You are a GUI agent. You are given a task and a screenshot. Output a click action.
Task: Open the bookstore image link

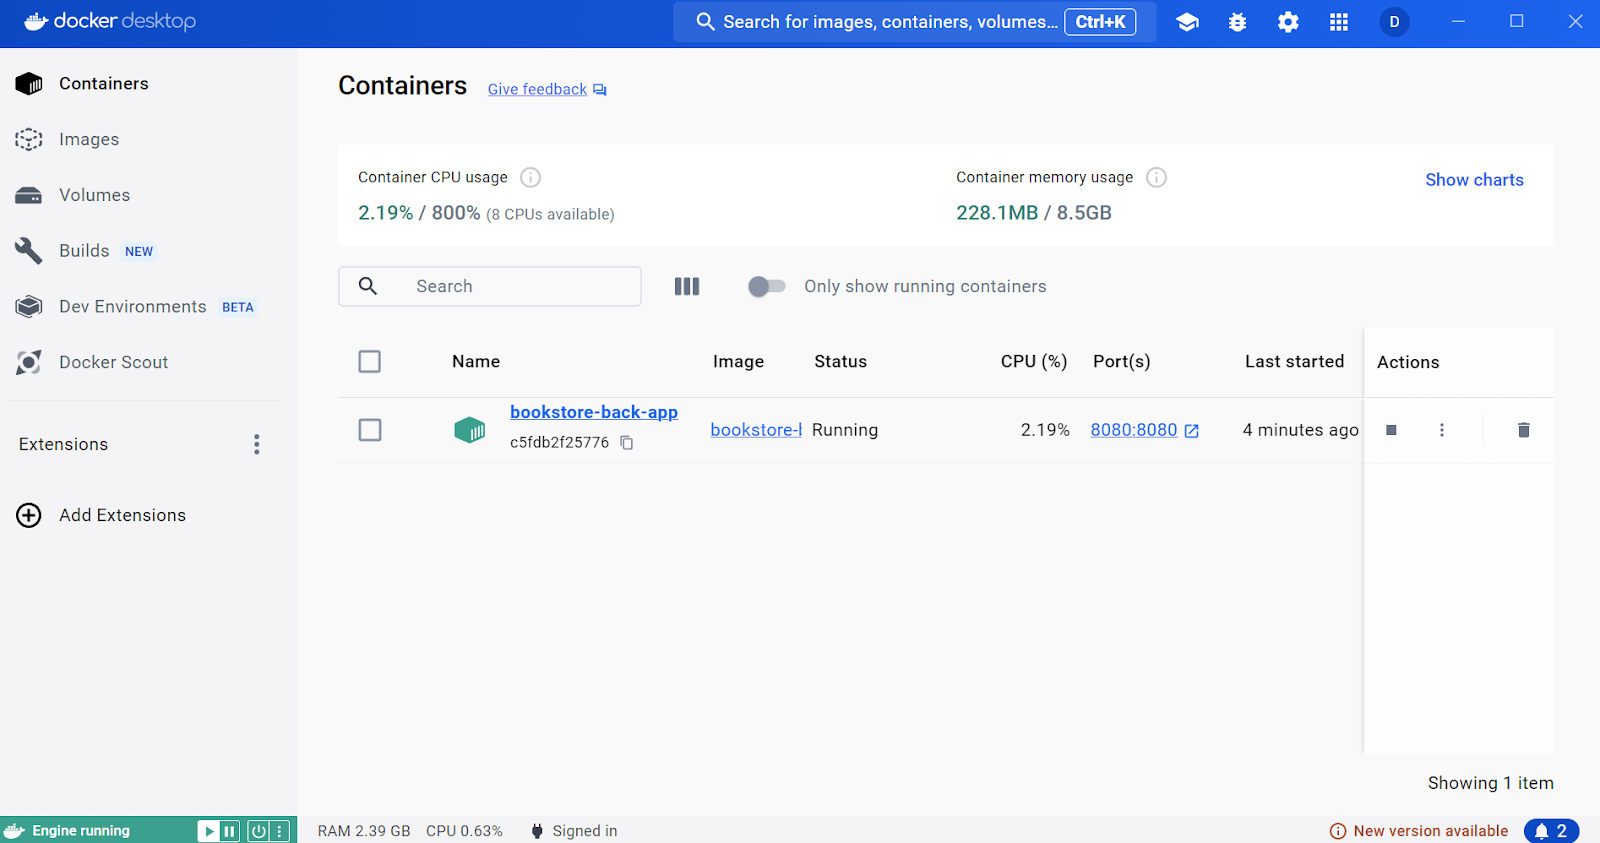click(756, 430)
